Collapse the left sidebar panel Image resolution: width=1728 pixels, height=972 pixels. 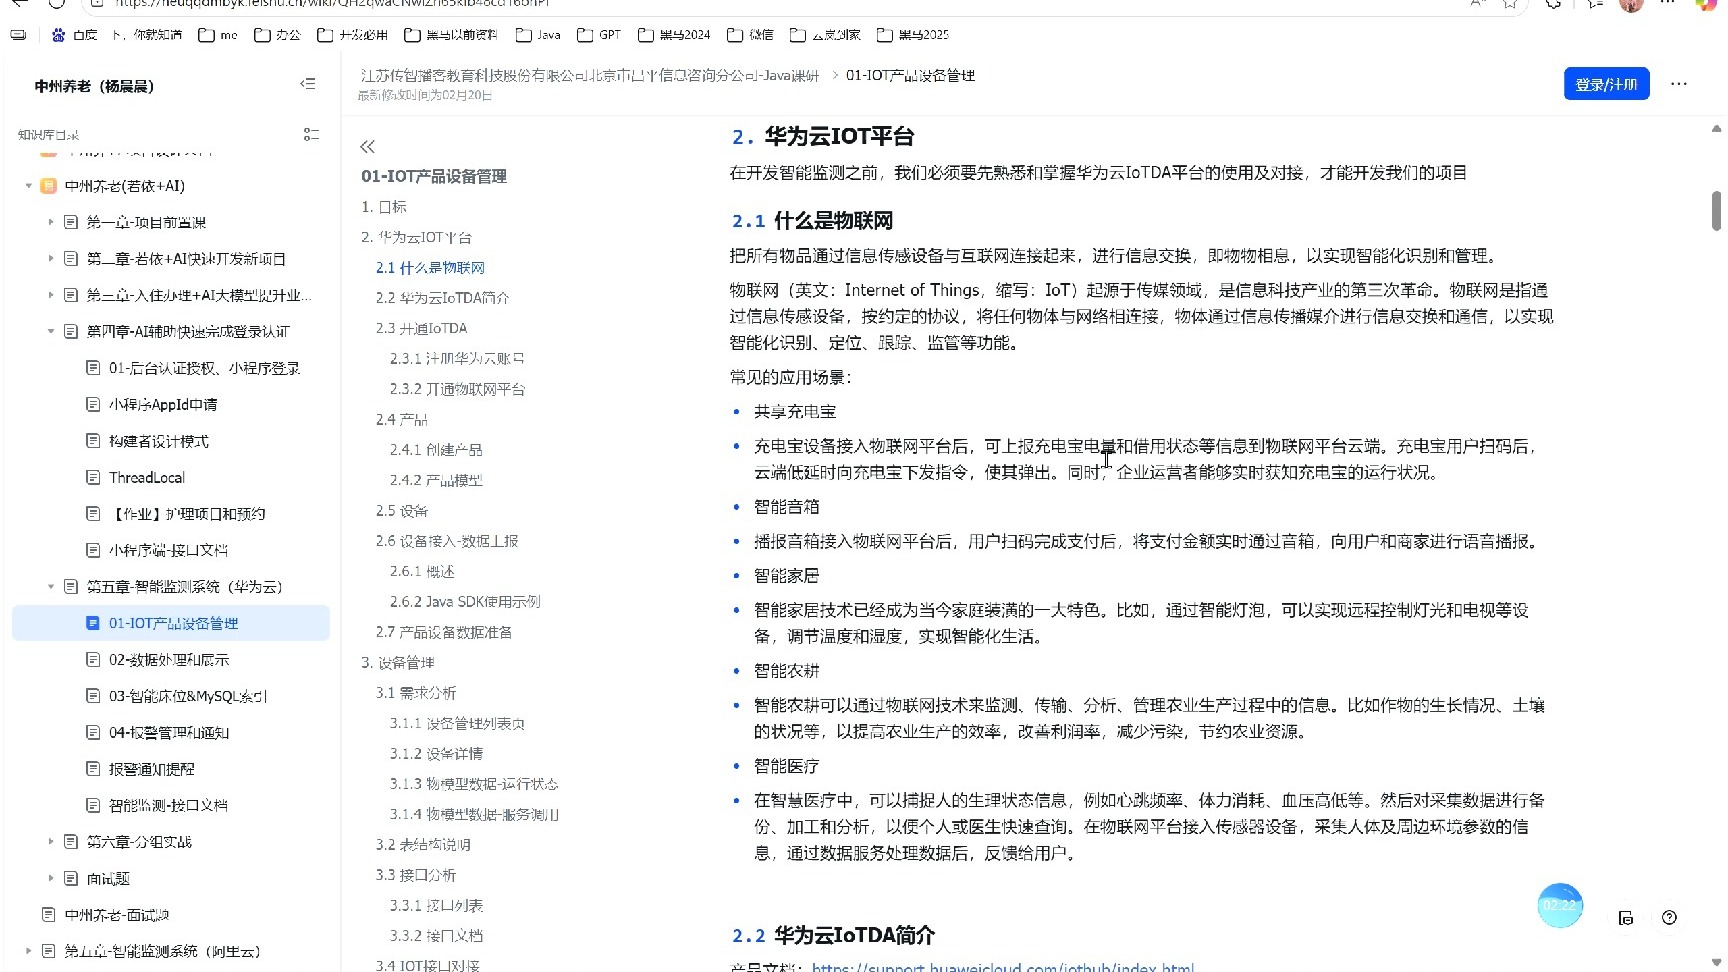click(x=308, y=84)
